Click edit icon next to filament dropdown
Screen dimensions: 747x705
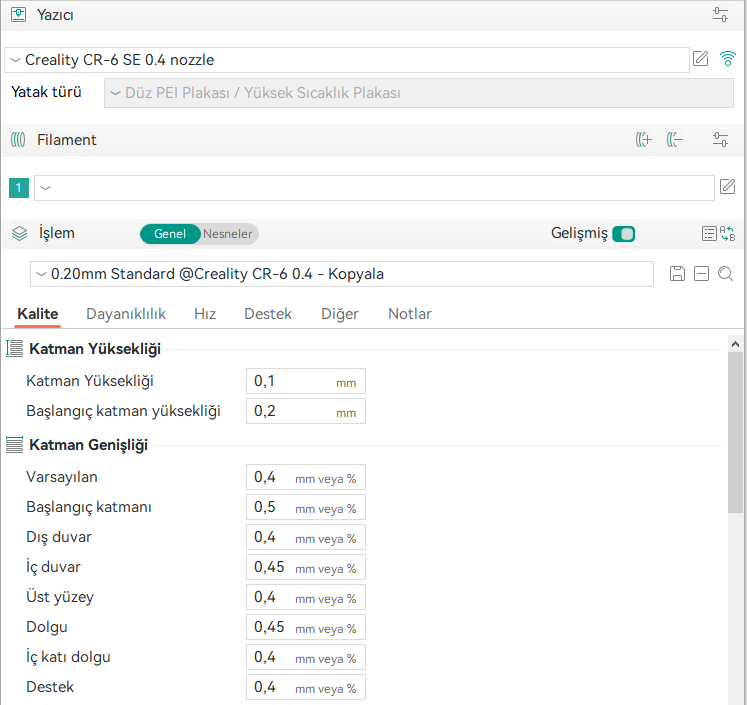[x=728, y=187]
